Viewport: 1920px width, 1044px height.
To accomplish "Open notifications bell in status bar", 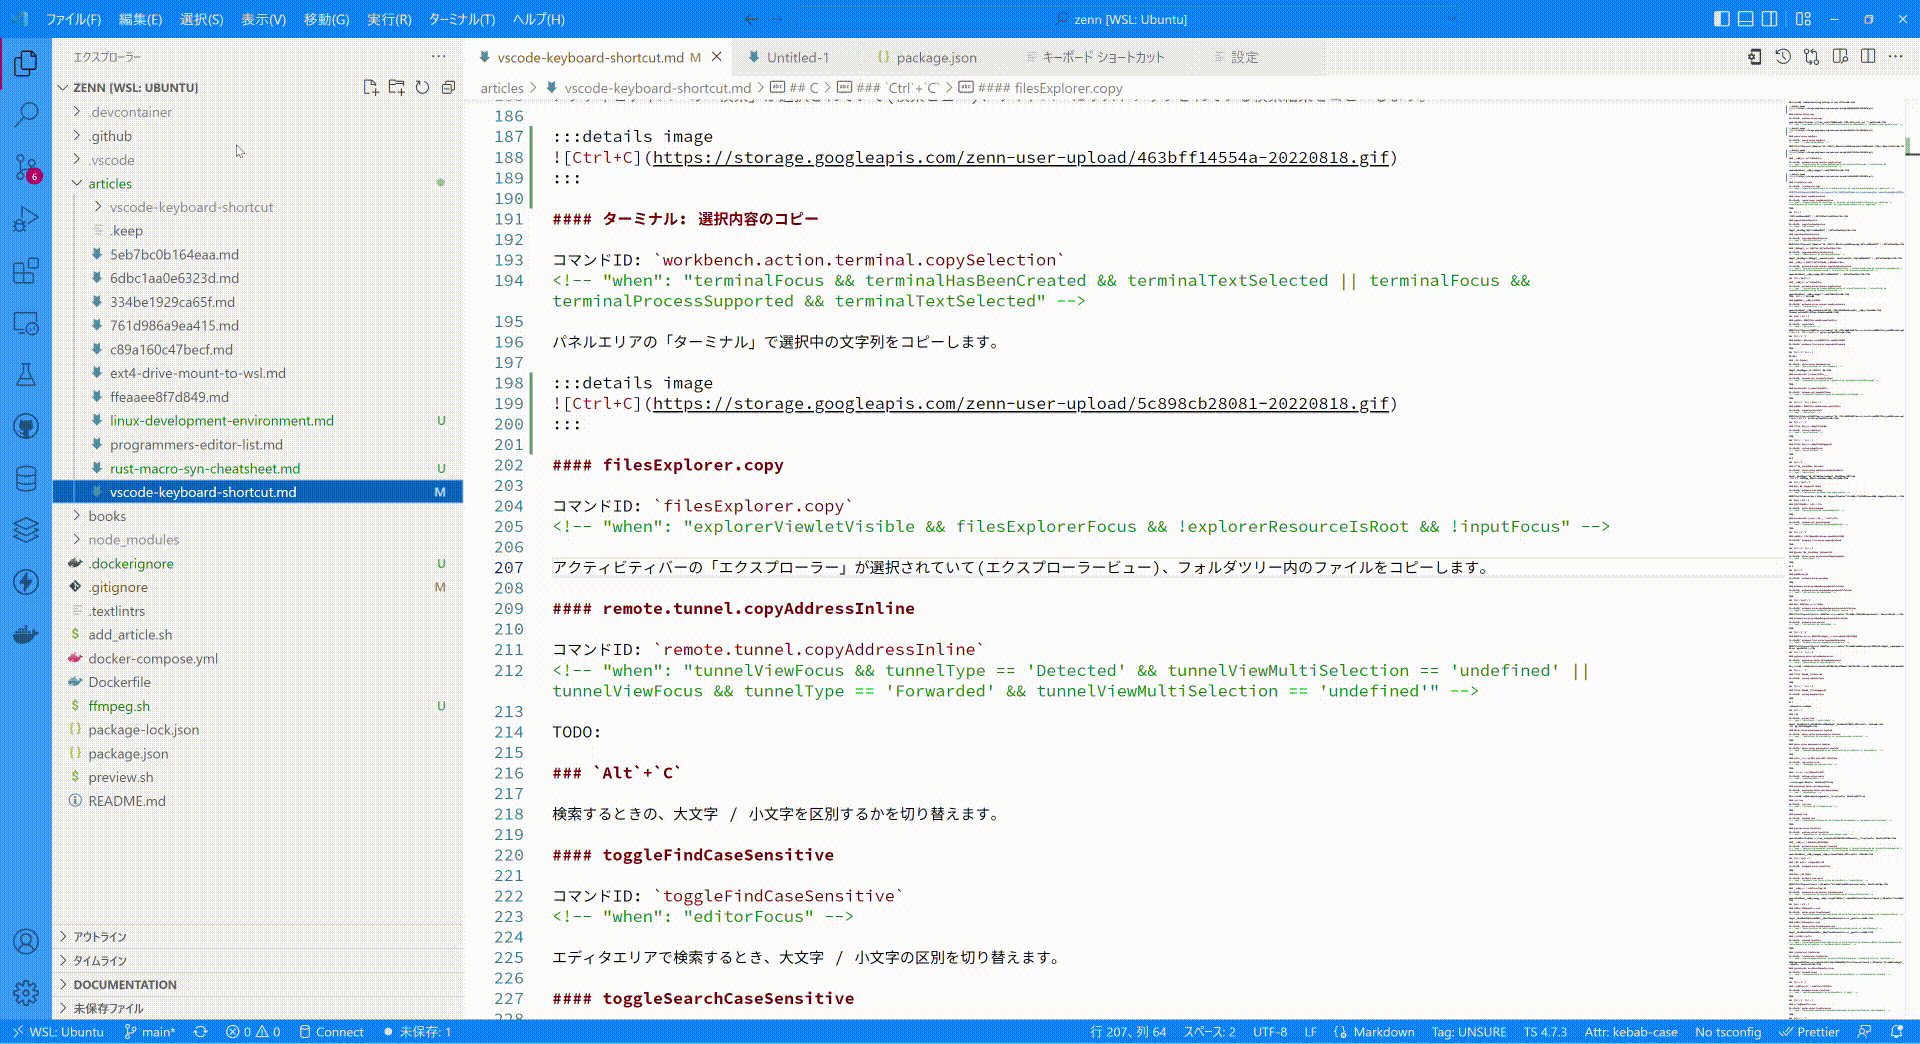I will (x=1897, y=1032).
